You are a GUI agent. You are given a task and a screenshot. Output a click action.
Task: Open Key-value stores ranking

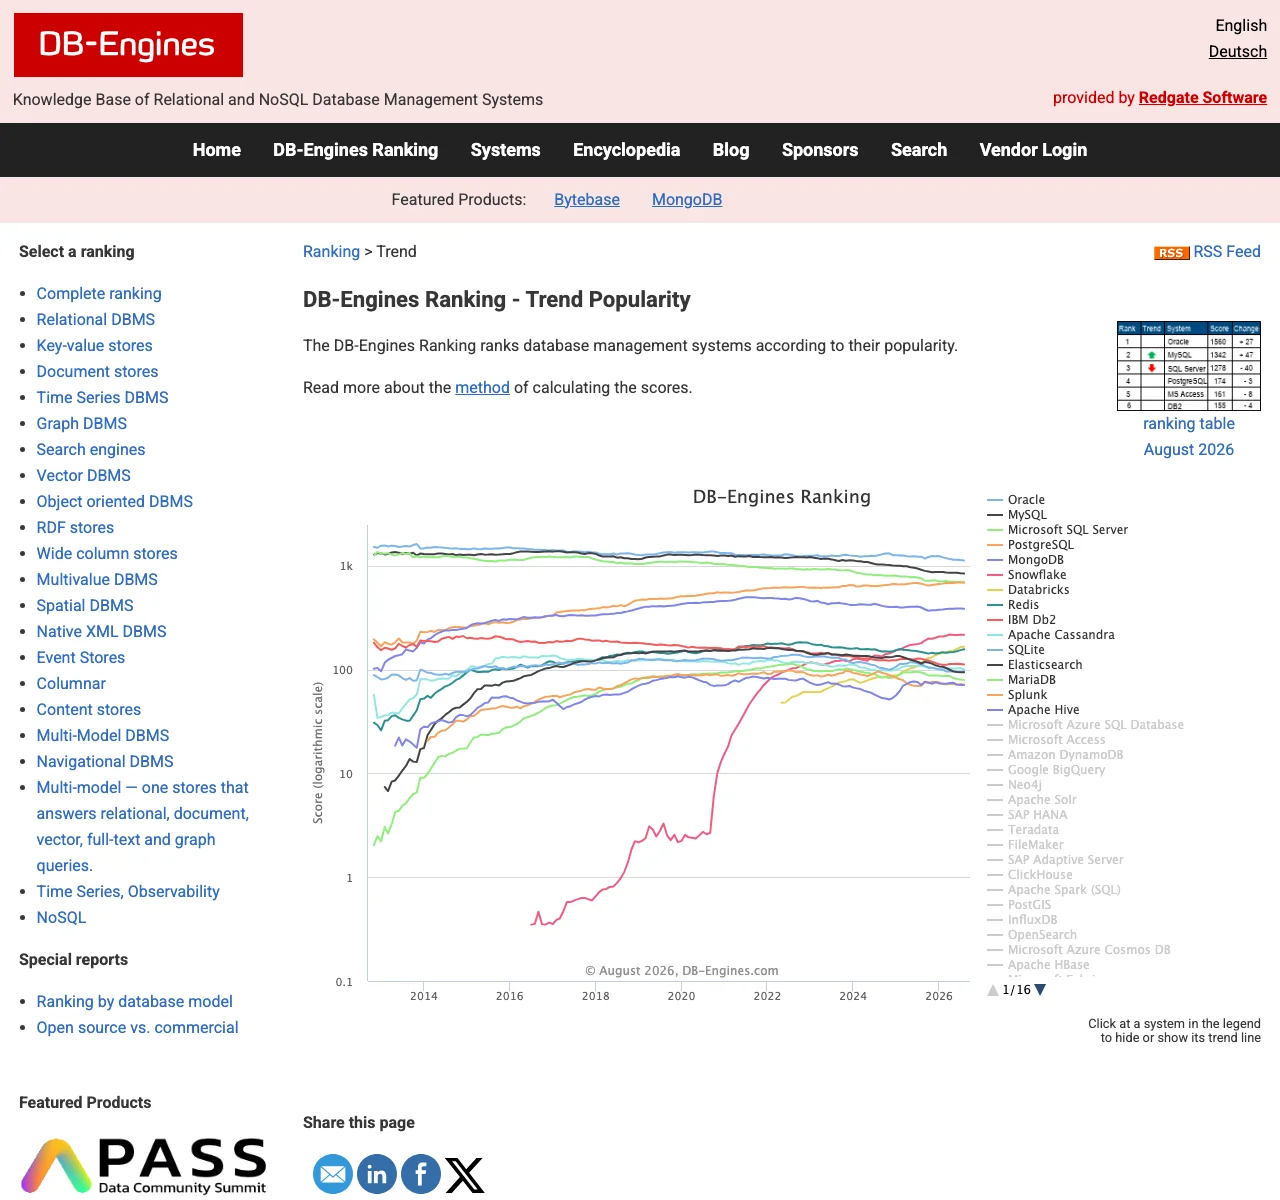pos(95,346)
